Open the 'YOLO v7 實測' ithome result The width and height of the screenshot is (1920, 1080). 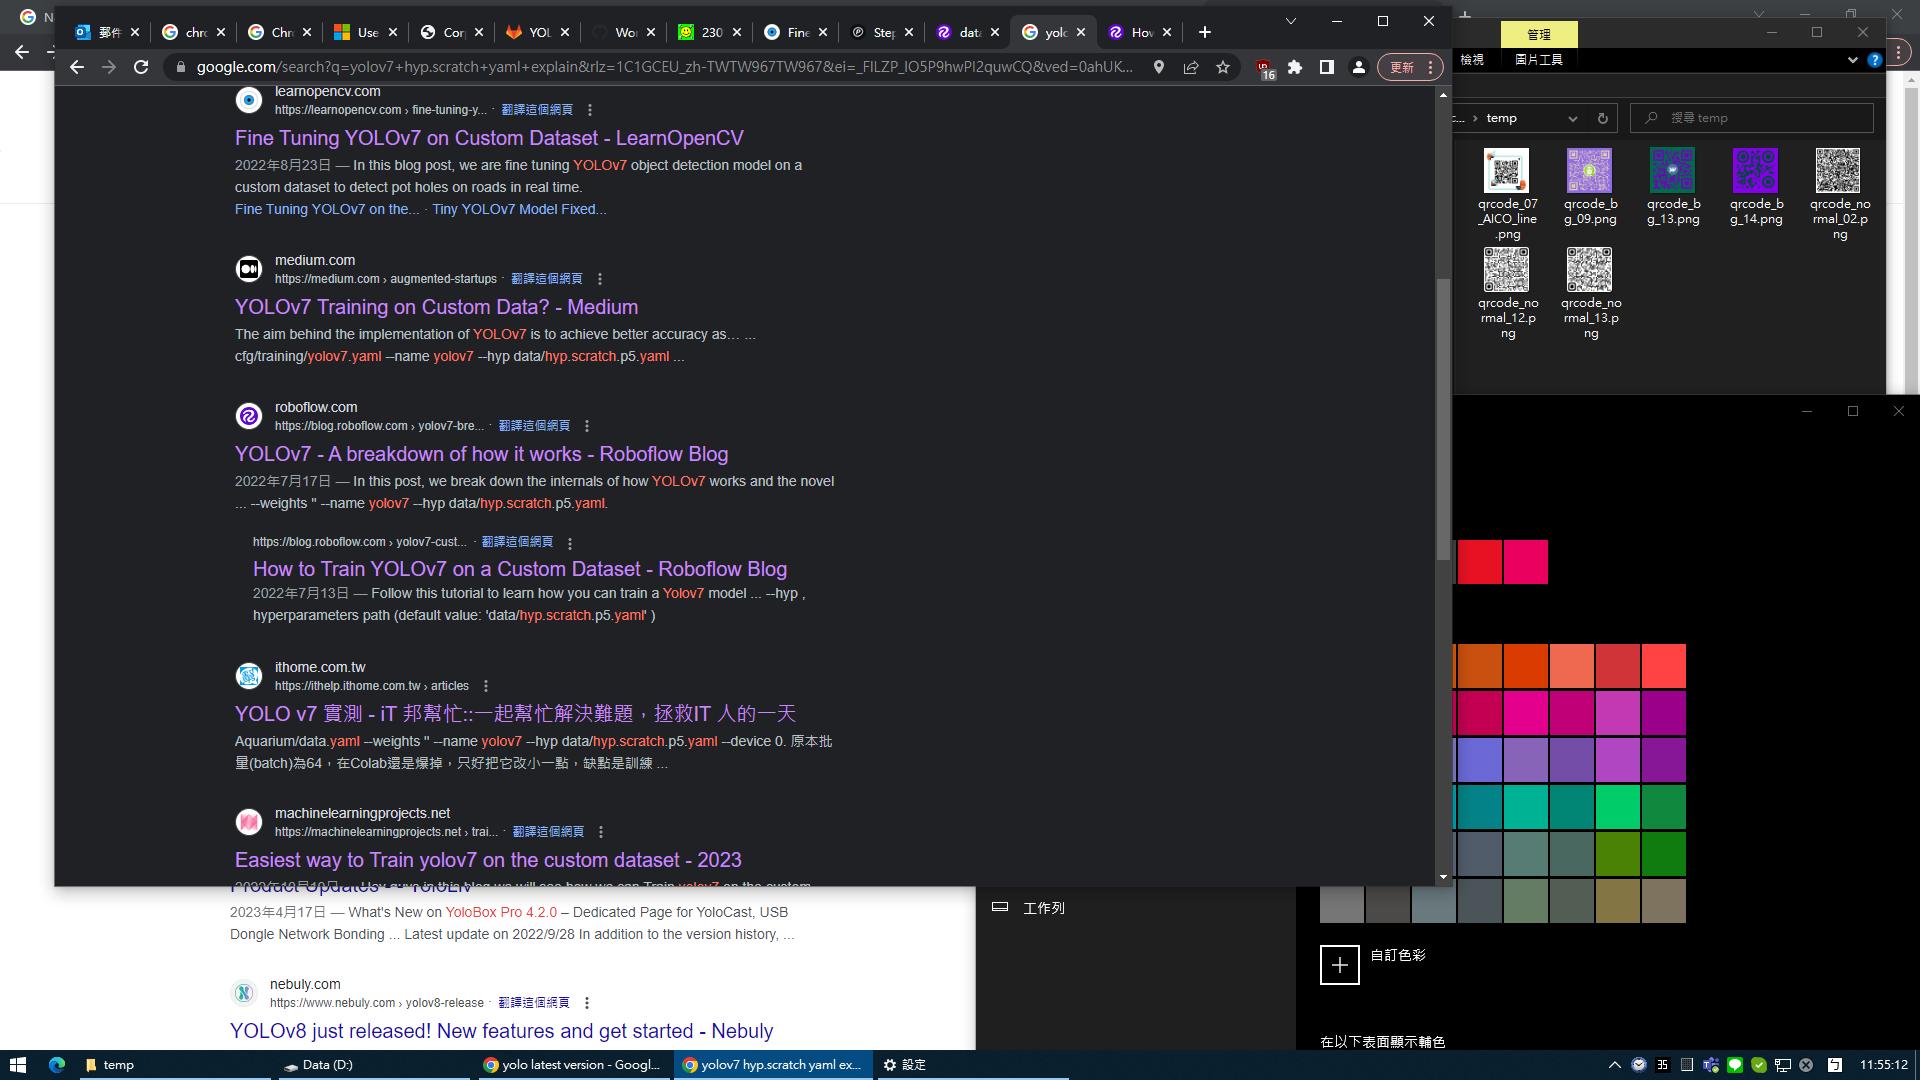click(515, 713)
